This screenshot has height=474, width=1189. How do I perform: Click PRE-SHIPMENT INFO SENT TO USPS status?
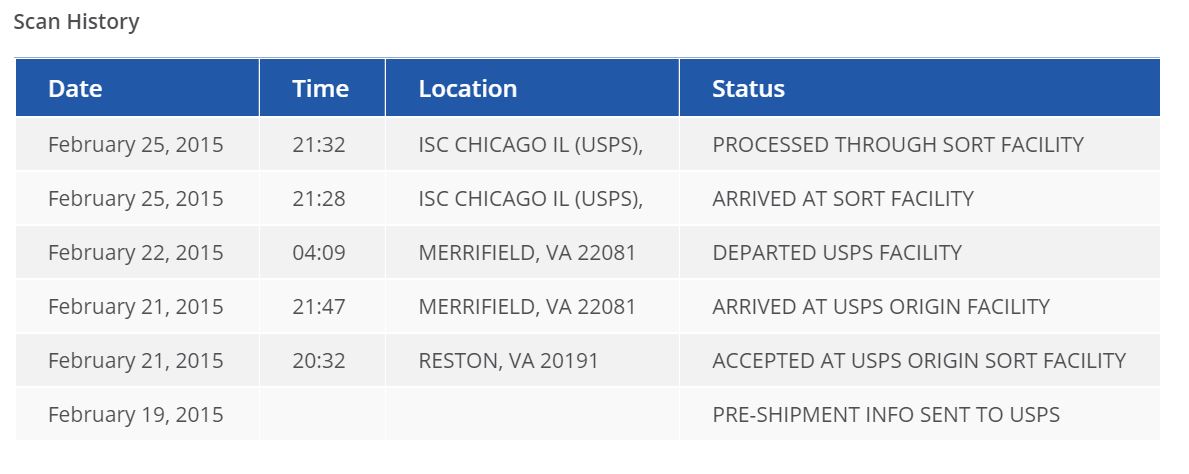[886, 415]
